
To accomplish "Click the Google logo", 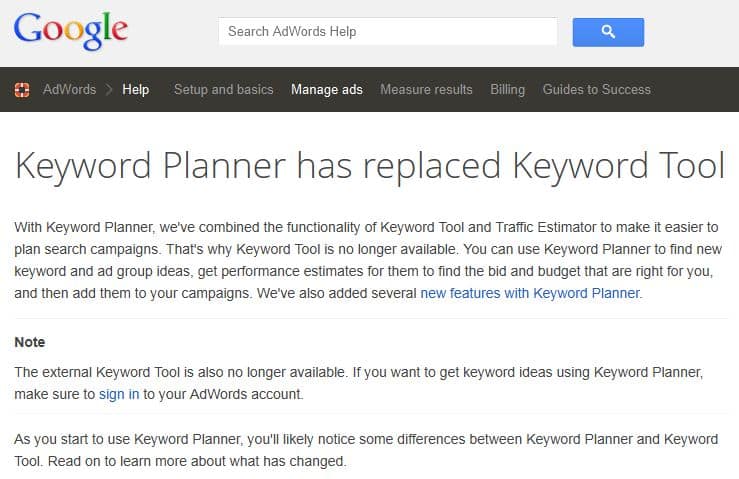I will (x=71, y=30).
